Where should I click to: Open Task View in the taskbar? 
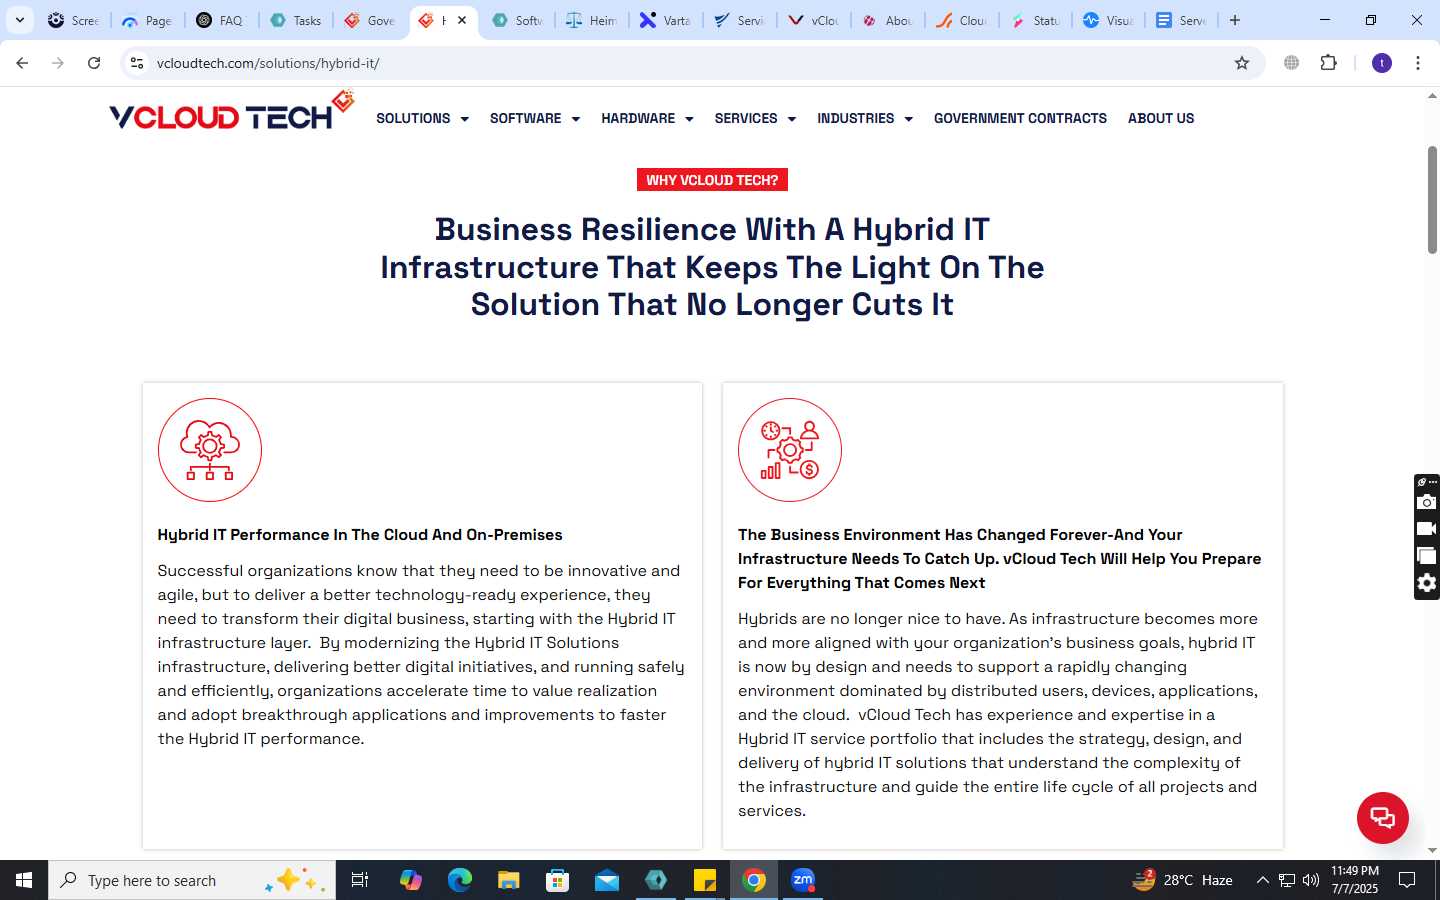(x=360, y=880)
